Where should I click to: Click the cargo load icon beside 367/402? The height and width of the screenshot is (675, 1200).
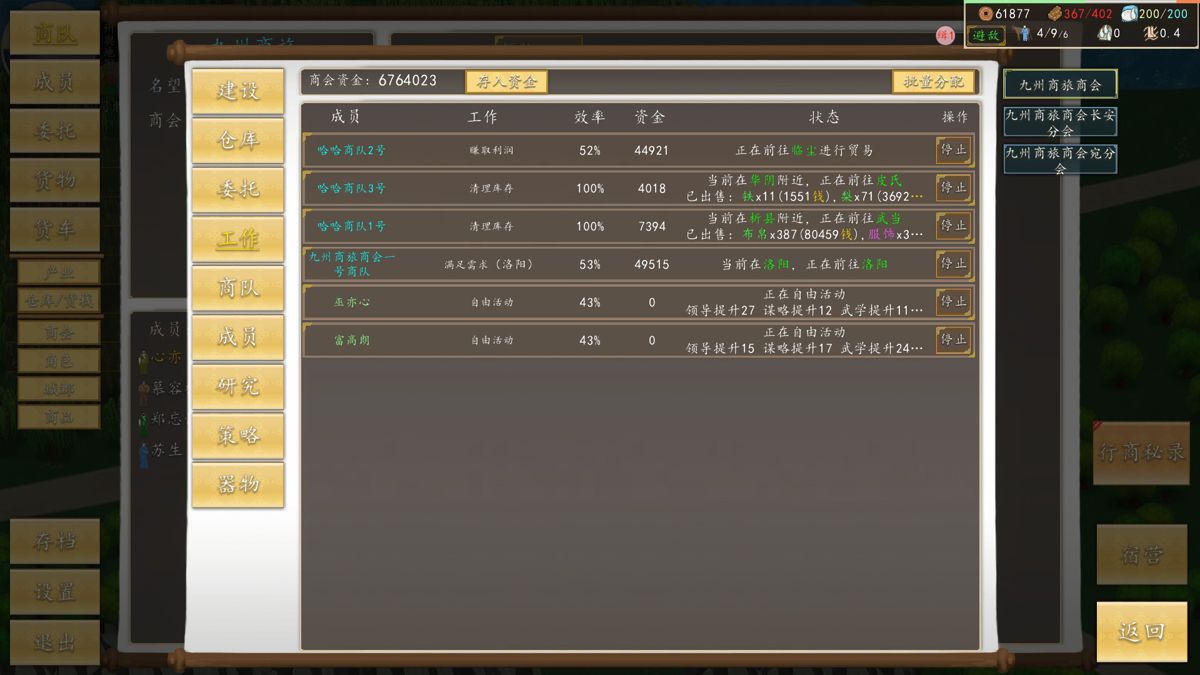tap(1055, 13)
